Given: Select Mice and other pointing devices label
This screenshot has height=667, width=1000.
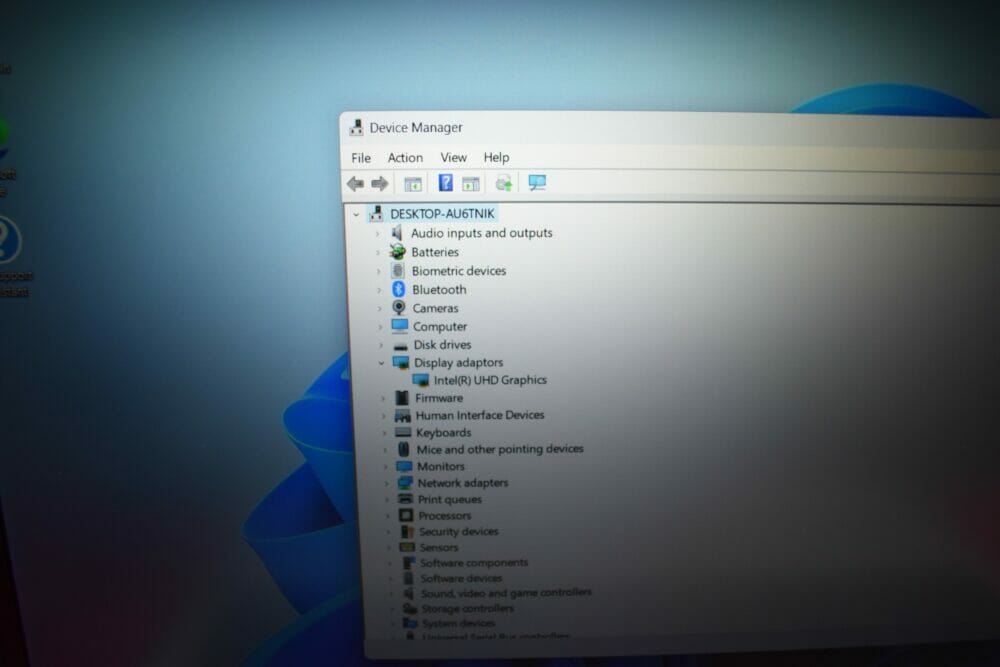Looking at the screenshot, I should click(500, 449).
